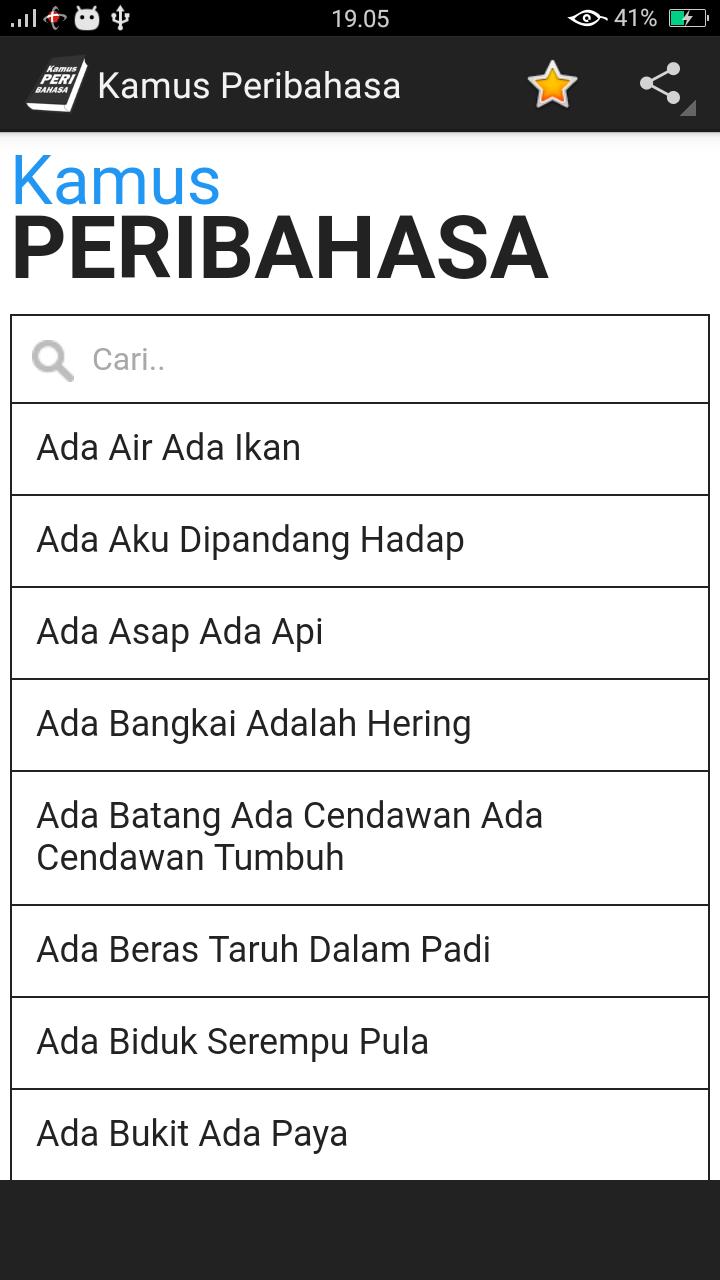720x1280 pixels.
Task: Tap the yellow star favorites icon
Action: coord(552,85)
